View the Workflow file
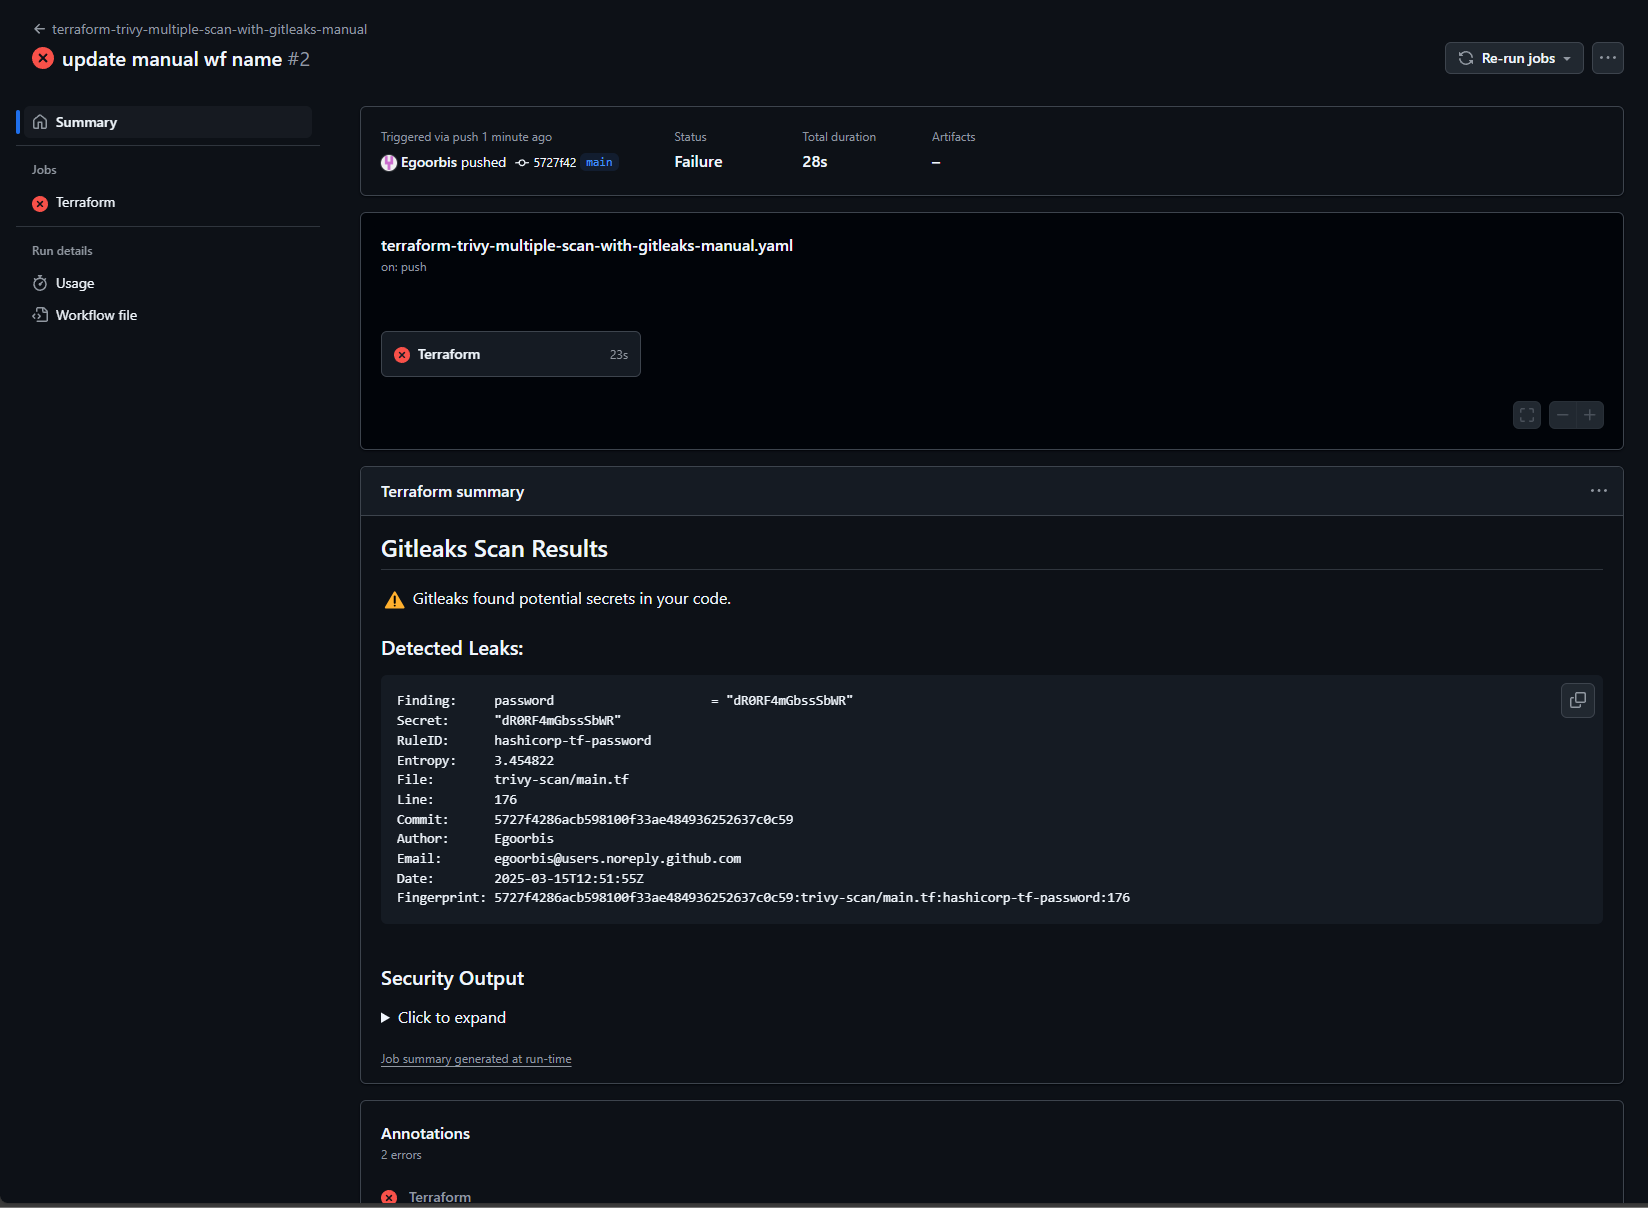1648x1208 pixels. click(96, 315)
